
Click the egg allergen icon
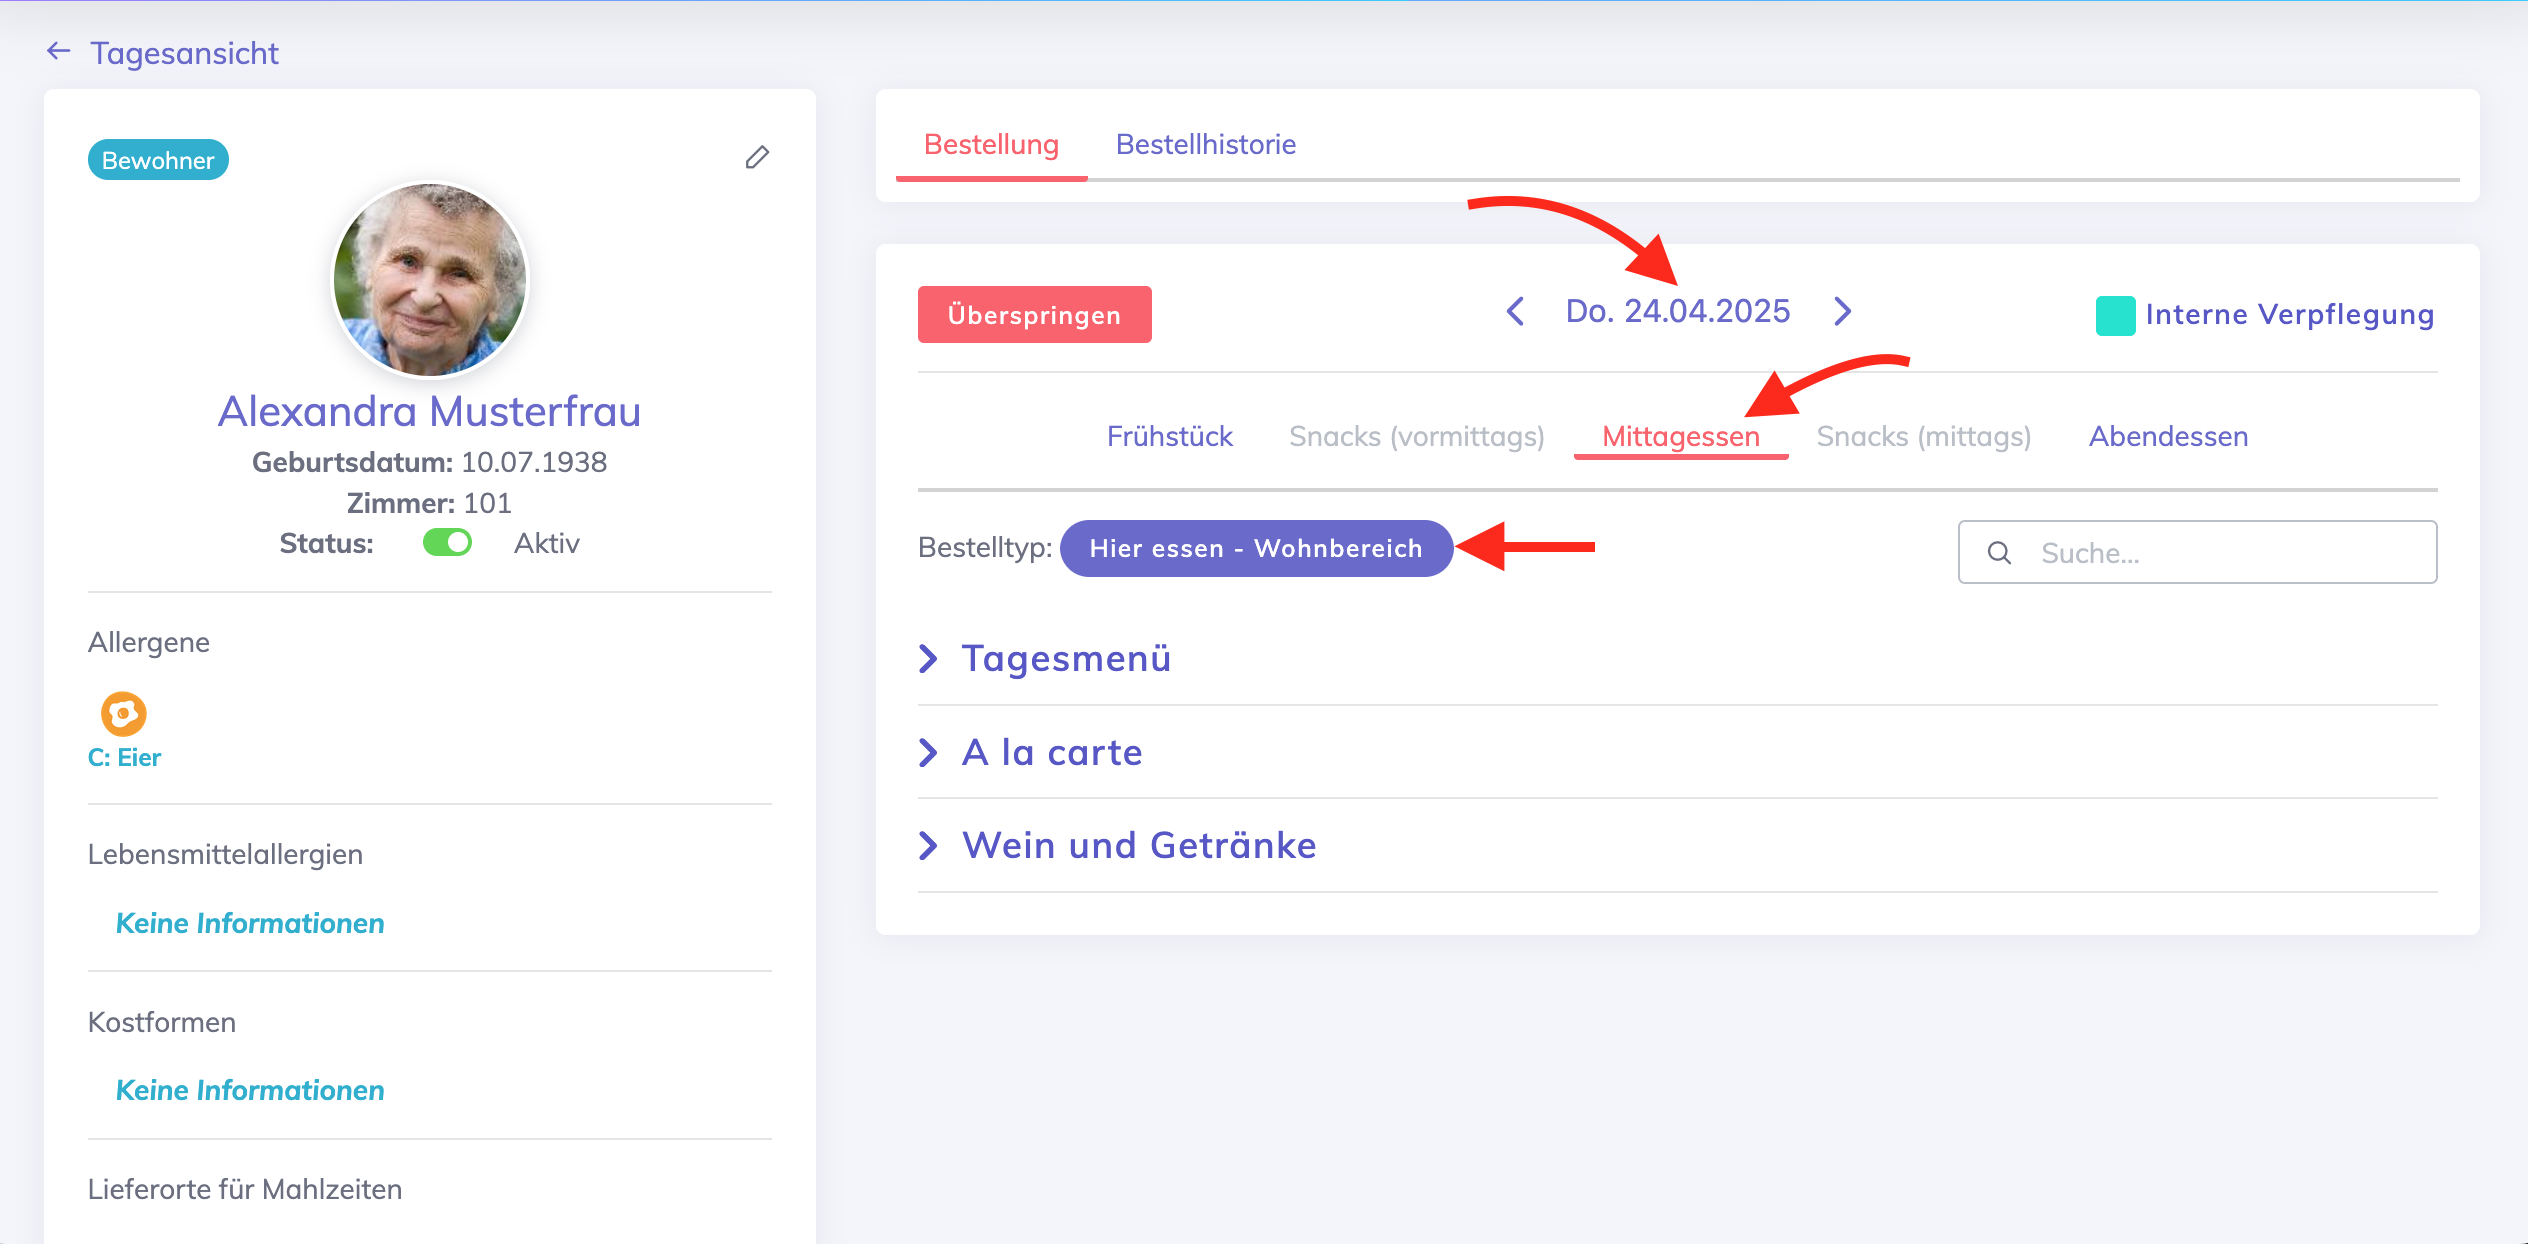(x=123, y=714)
